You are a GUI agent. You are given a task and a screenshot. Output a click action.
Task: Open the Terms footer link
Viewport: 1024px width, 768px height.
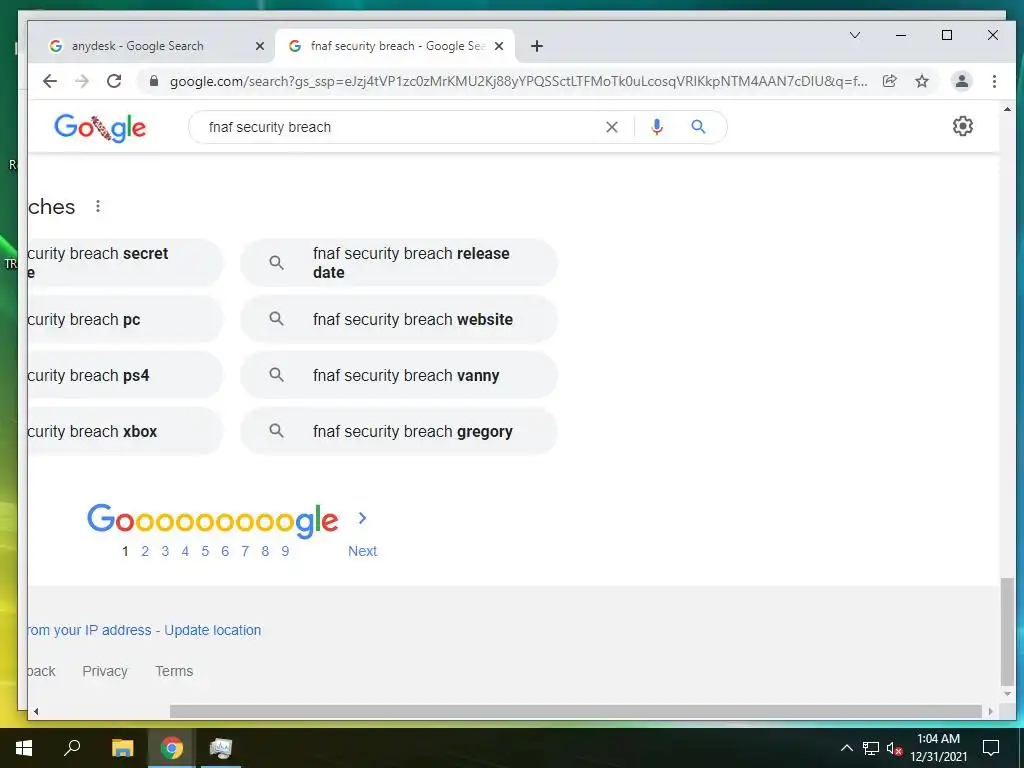coord(174,671)
